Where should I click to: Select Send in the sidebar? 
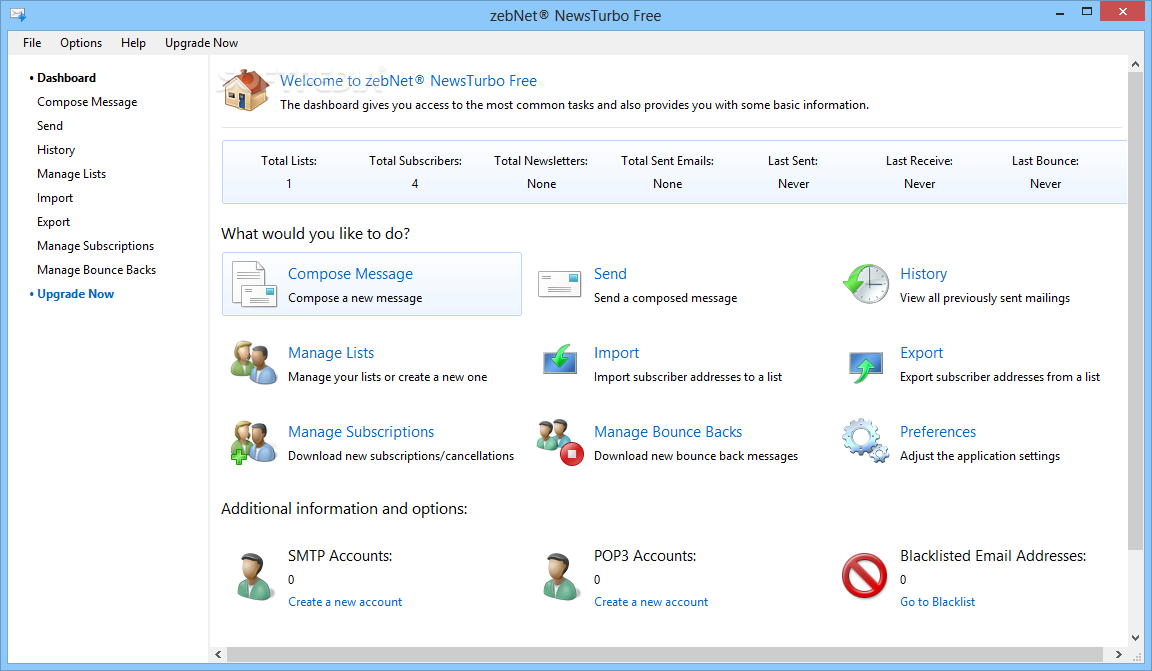(x=50, y=126)
